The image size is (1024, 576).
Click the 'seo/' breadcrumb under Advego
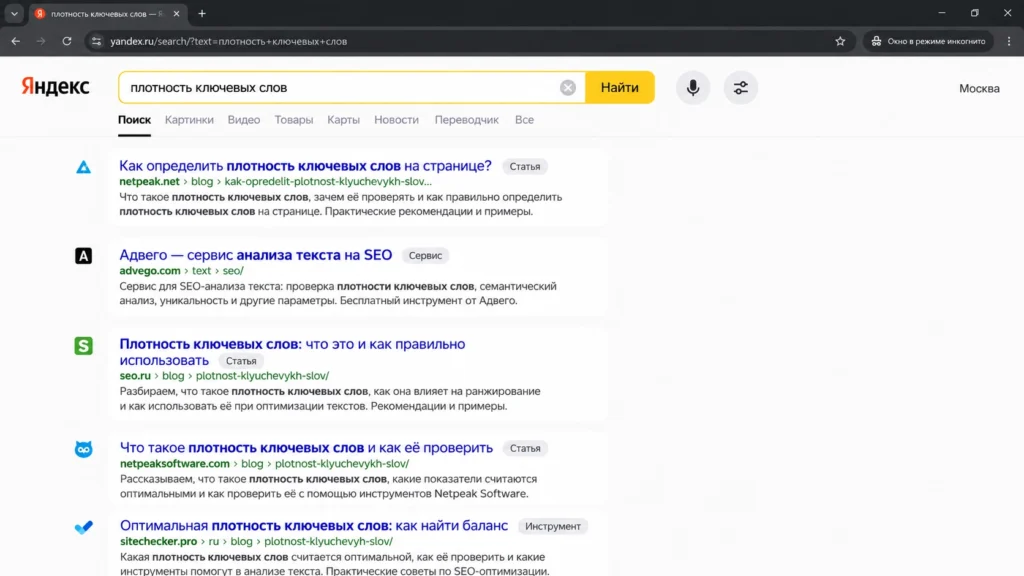pos(233,270)
